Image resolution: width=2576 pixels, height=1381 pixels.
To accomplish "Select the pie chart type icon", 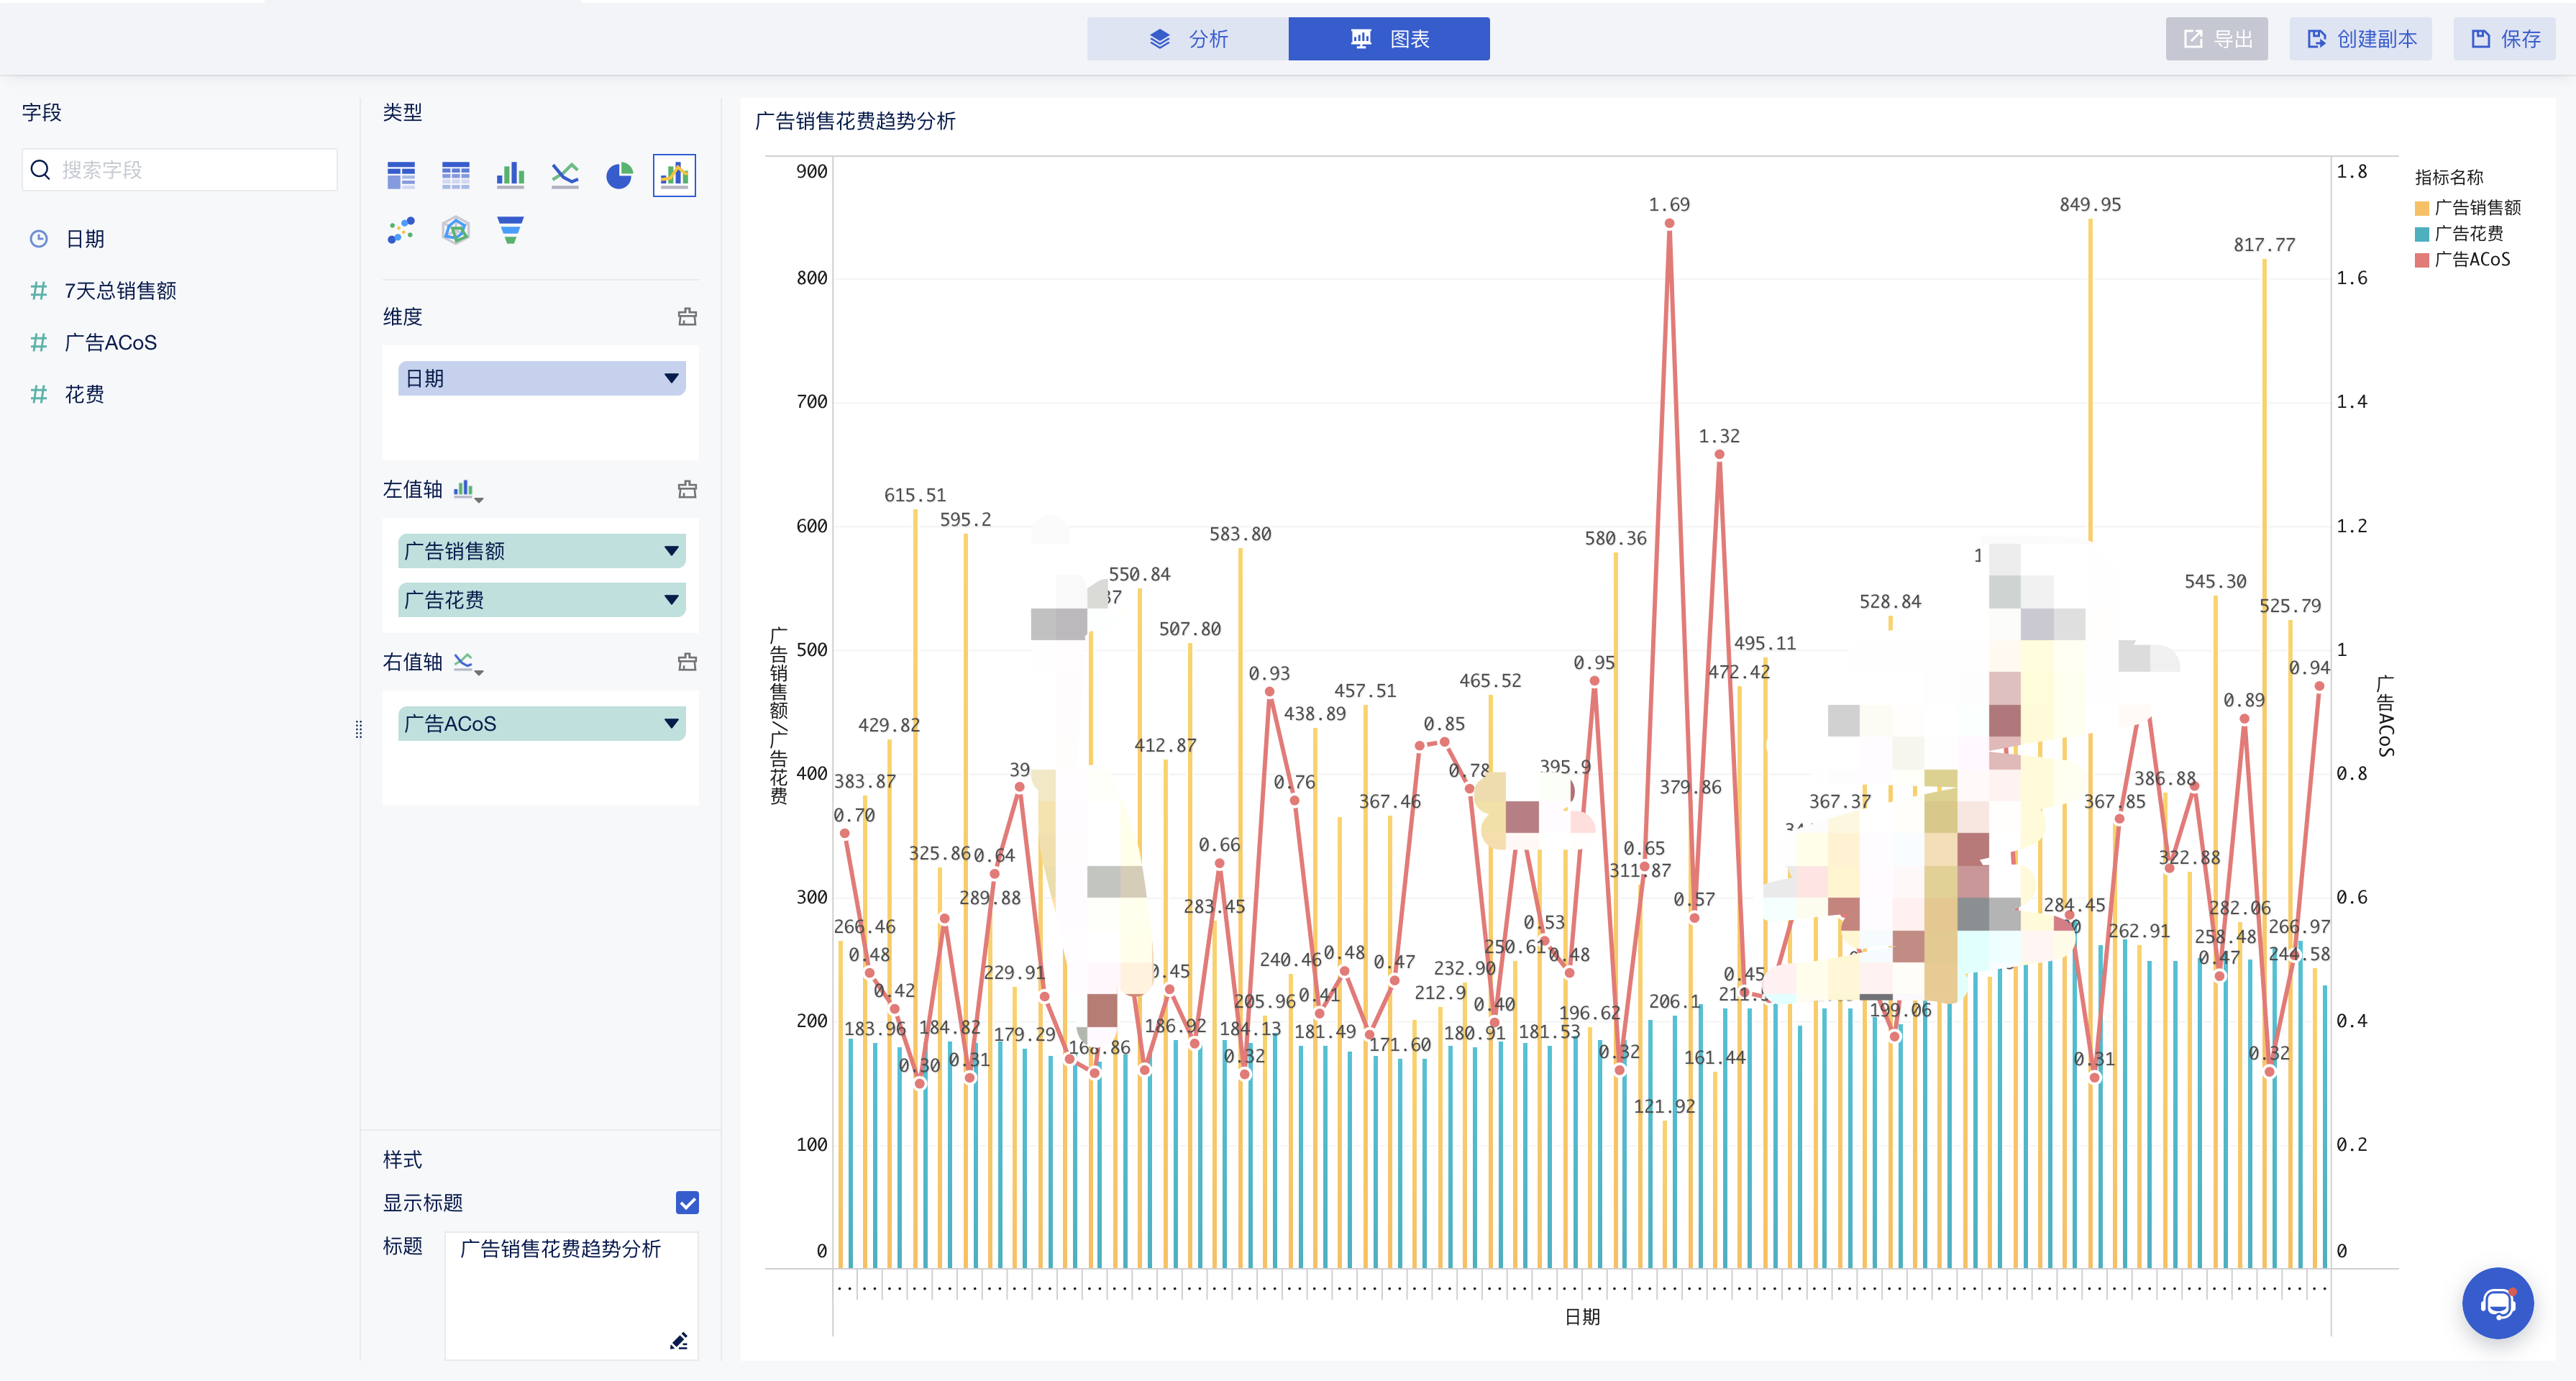I will 619,175.
